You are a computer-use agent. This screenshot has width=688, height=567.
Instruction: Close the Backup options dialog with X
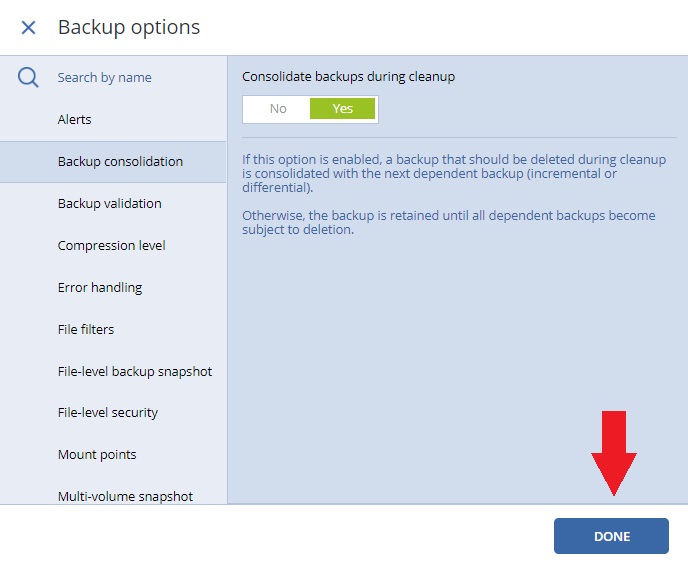point(29,28)
